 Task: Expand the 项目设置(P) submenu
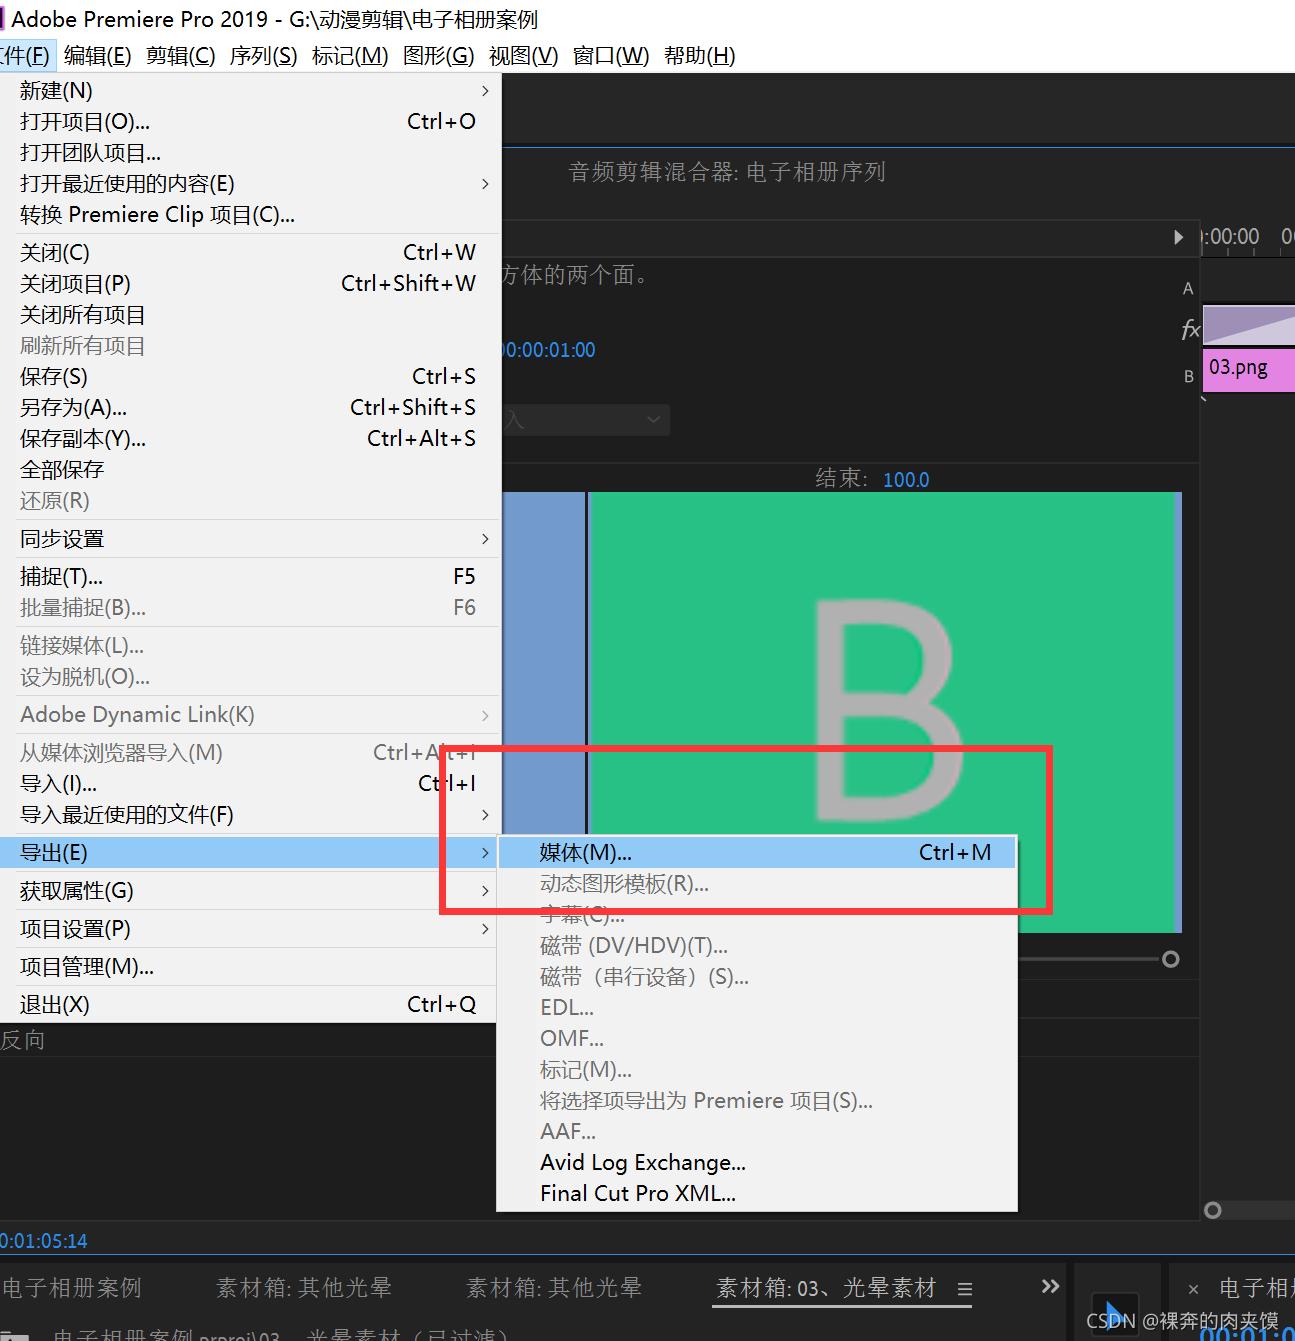(x=249, y=929)
